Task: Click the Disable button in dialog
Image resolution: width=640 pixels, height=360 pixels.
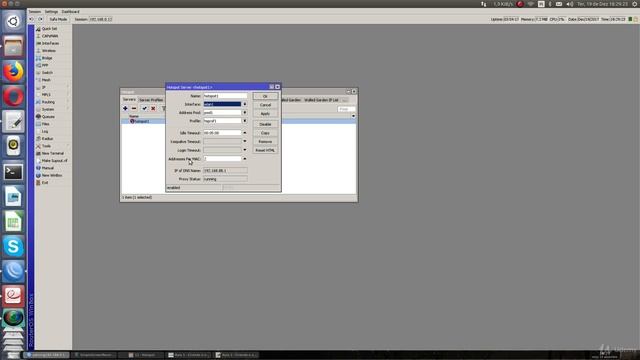Action: pos(265,124)
